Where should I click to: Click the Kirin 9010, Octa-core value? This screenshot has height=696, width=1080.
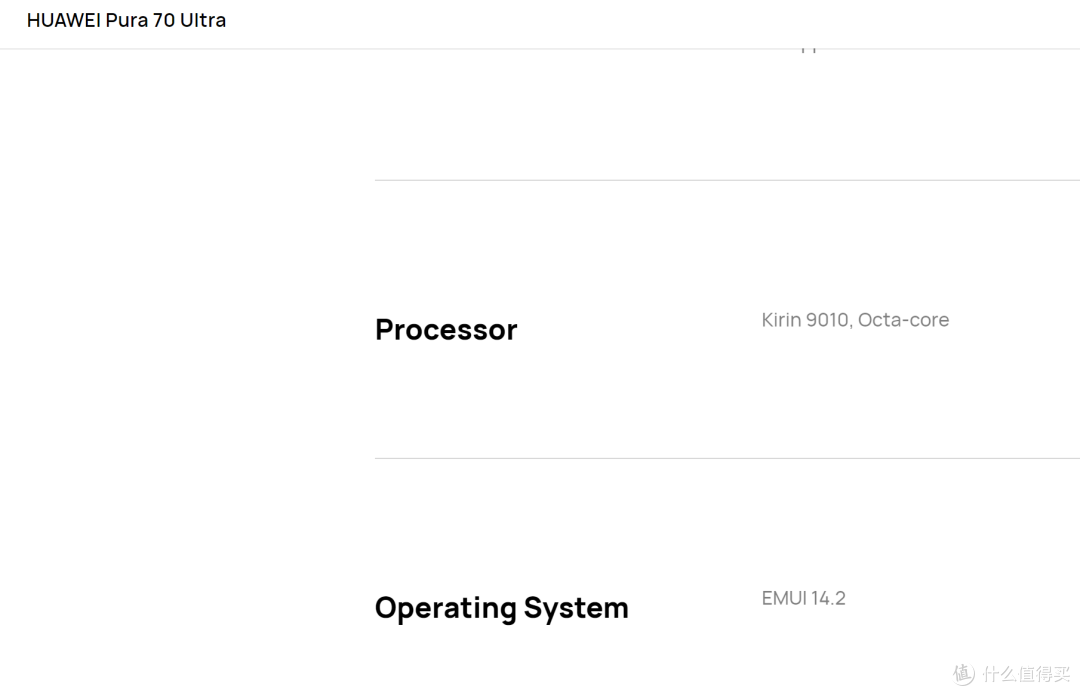point(855,320)
